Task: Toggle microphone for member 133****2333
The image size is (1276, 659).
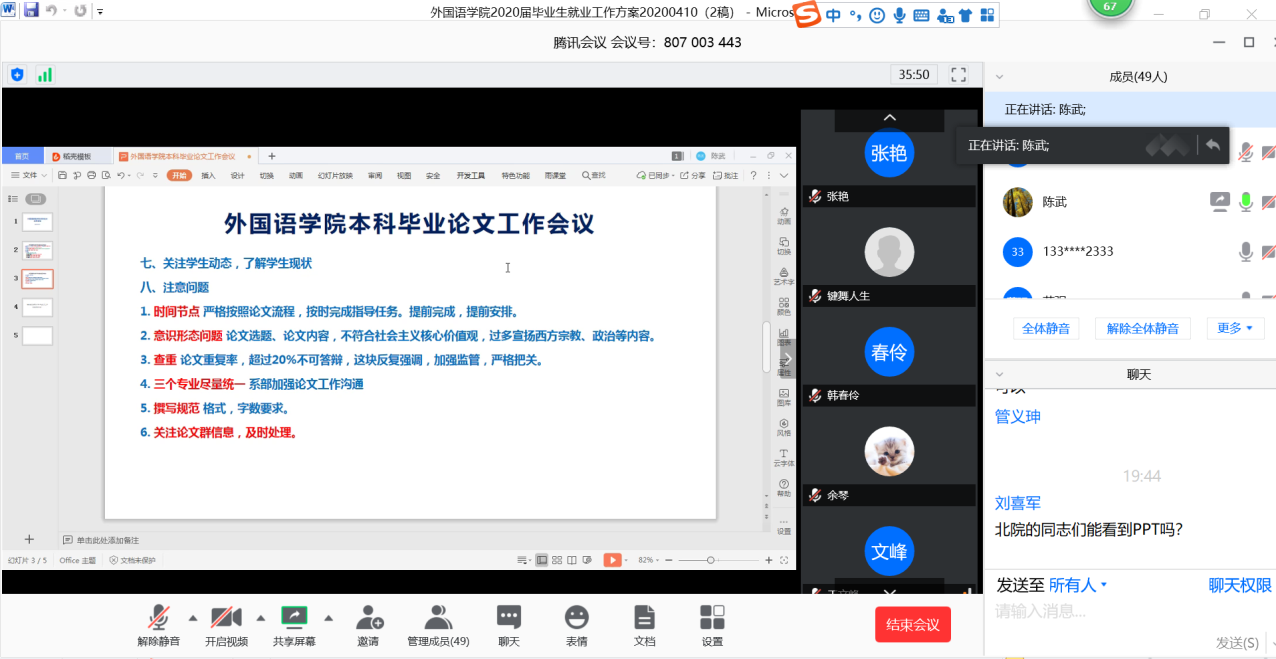Action: coord(1245,252)
